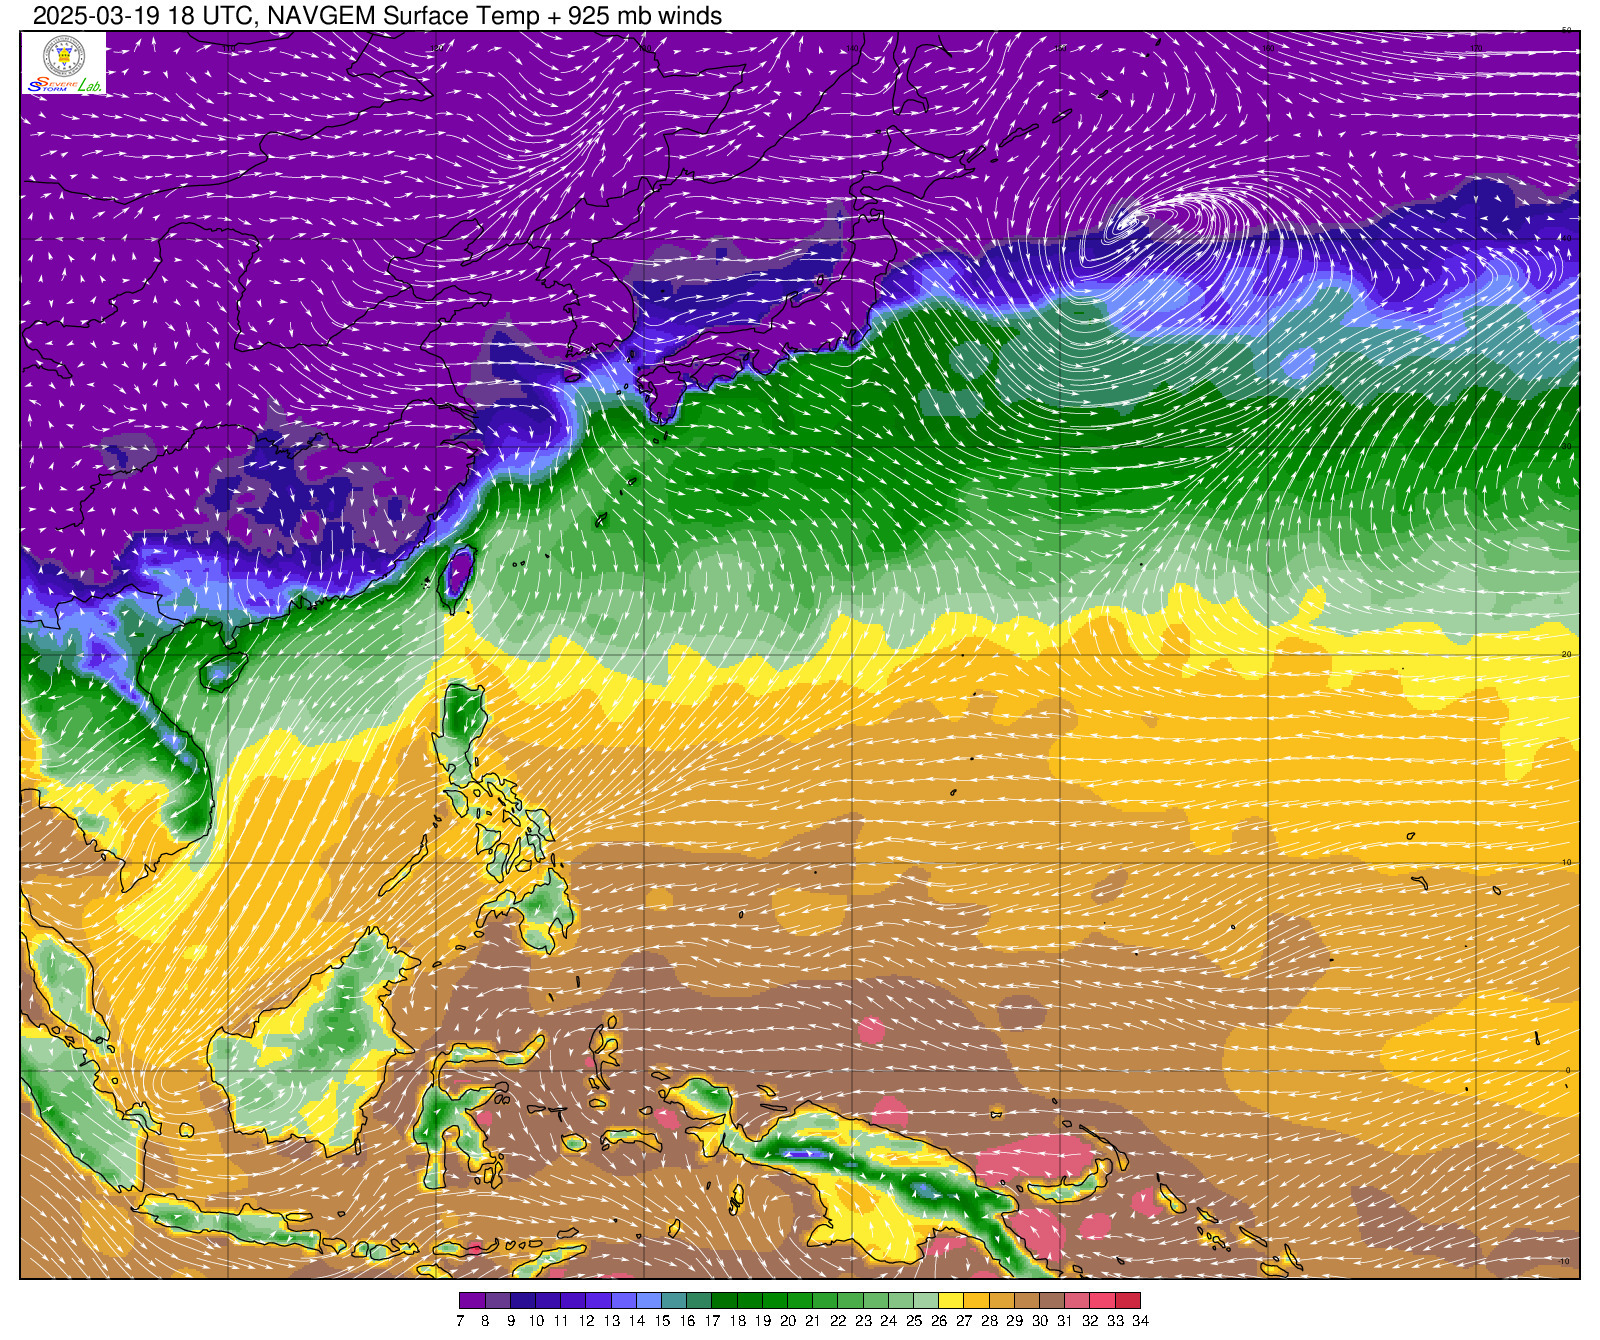The height and width of the screenshot is (1340, 1600).
Task: Click the colorbar label 20
Action: click(x=788, y=1321)
